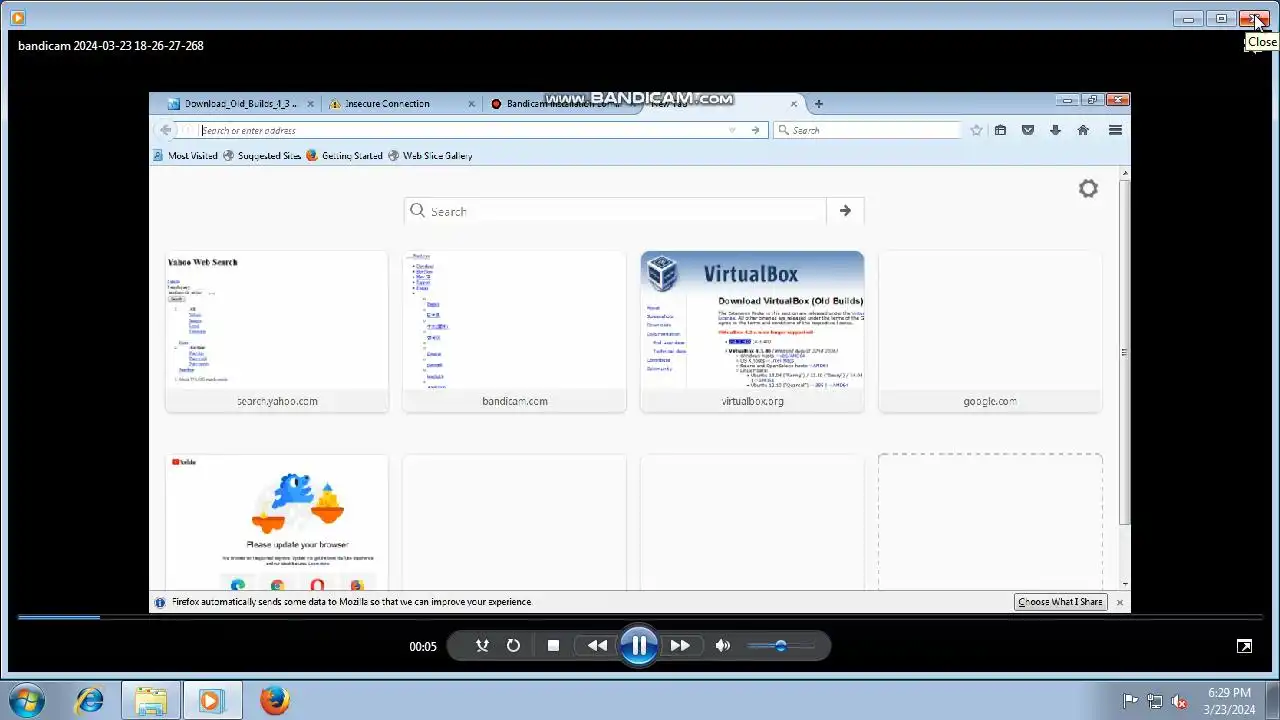
Task: Open the virtualbox.org thumbnail tile
Action: (x=752, y=331)
